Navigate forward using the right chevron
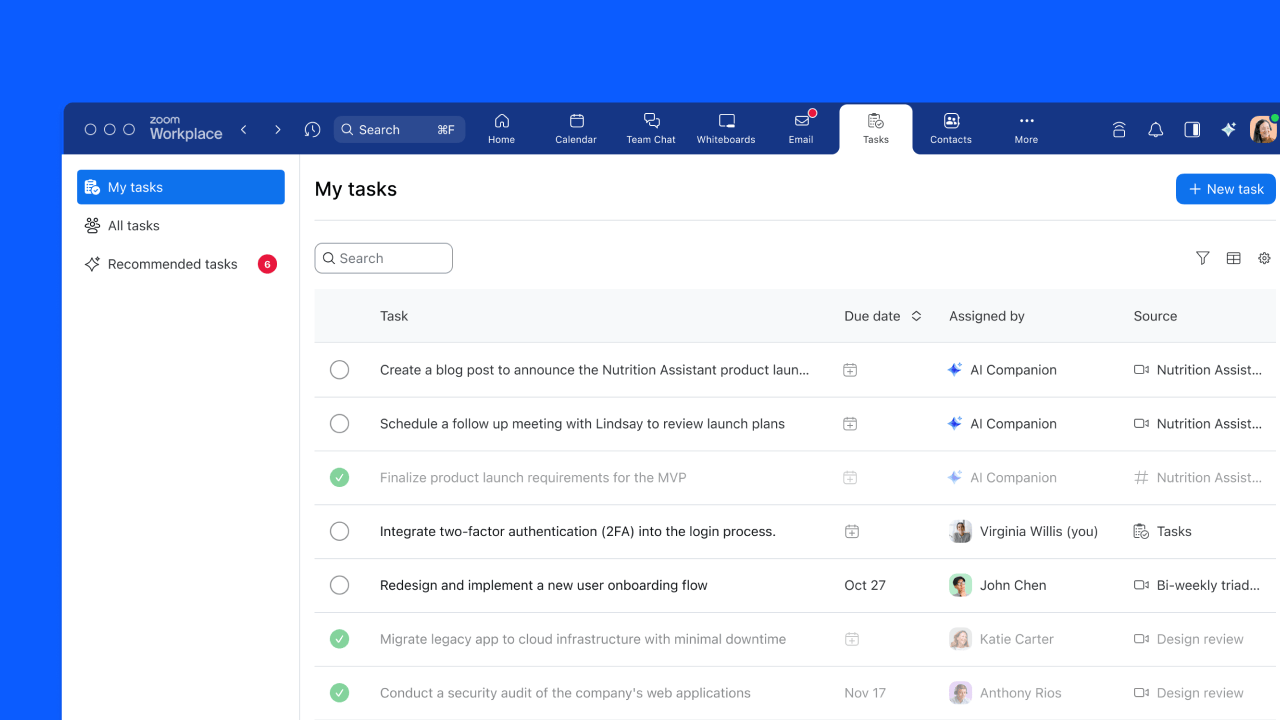This screenshot has height=720, width=1280. [x=277, y=129]
